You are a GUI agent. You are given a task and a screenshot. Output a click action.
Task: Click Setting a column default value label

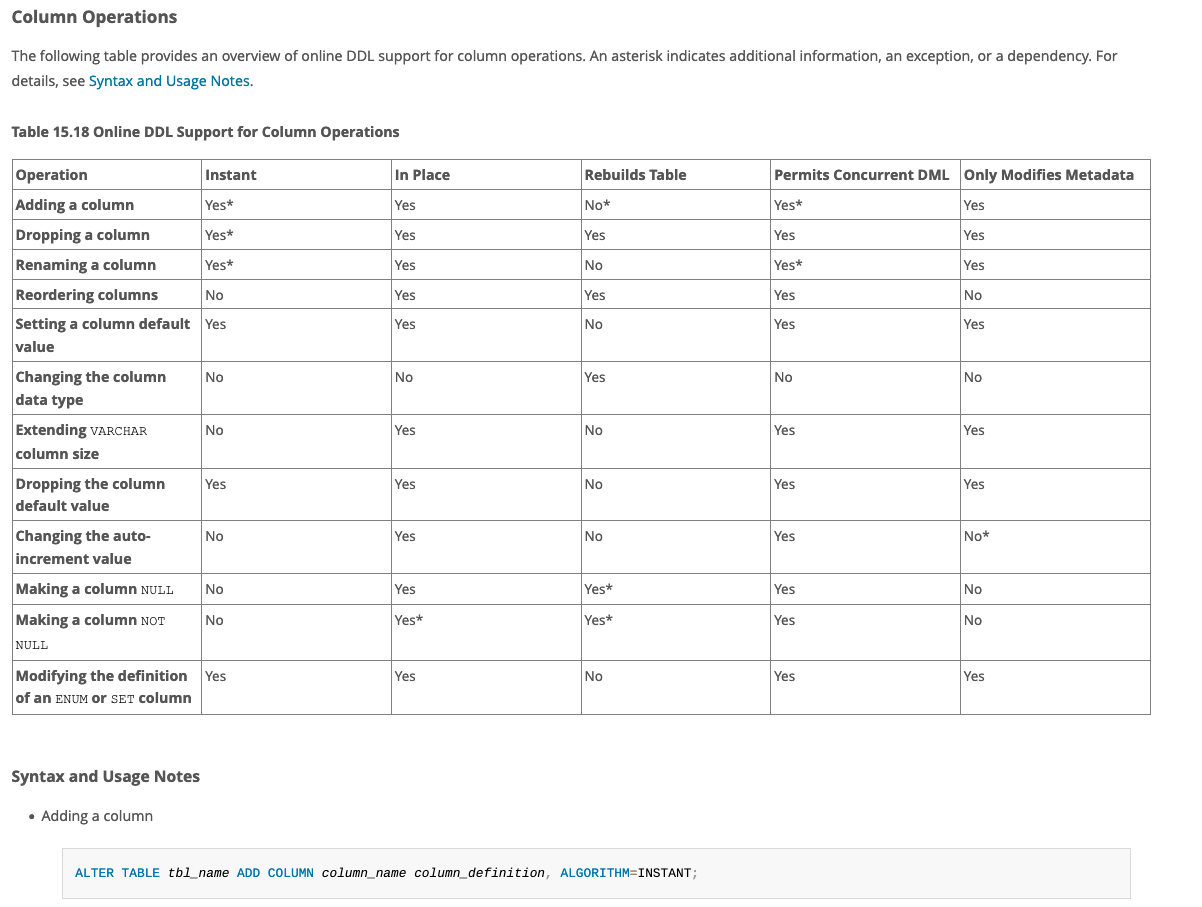pyautogui.click(x=103, y=335)
